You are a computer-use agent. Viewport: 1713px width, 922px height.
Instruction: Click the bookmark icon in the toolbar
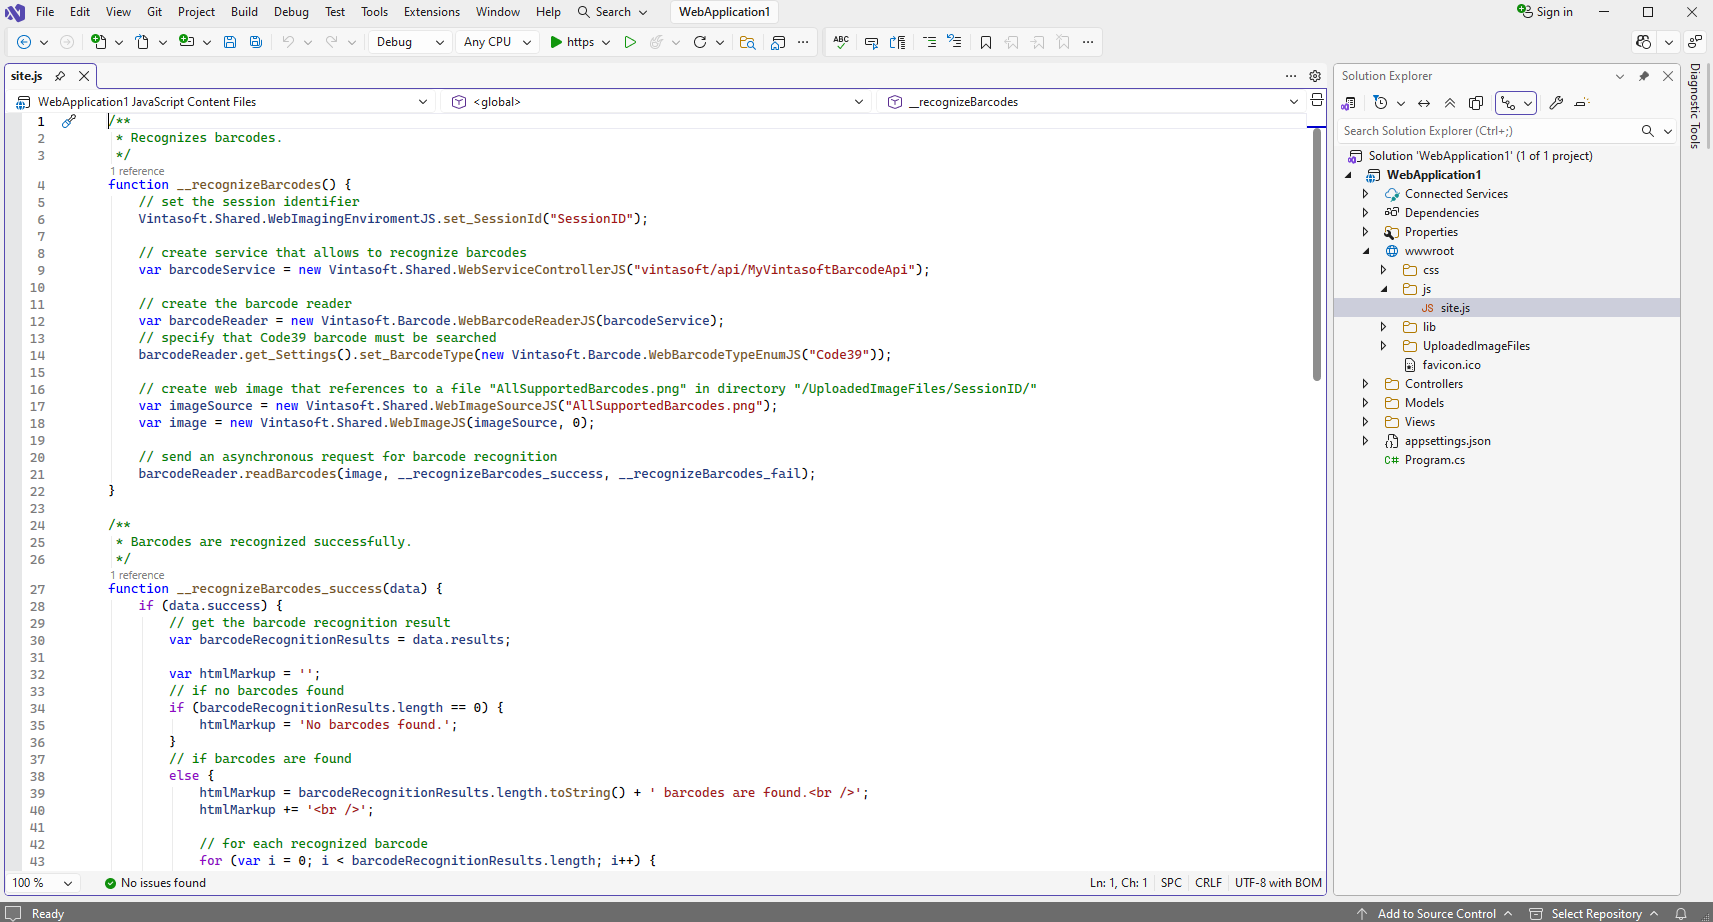click(986, 42)
